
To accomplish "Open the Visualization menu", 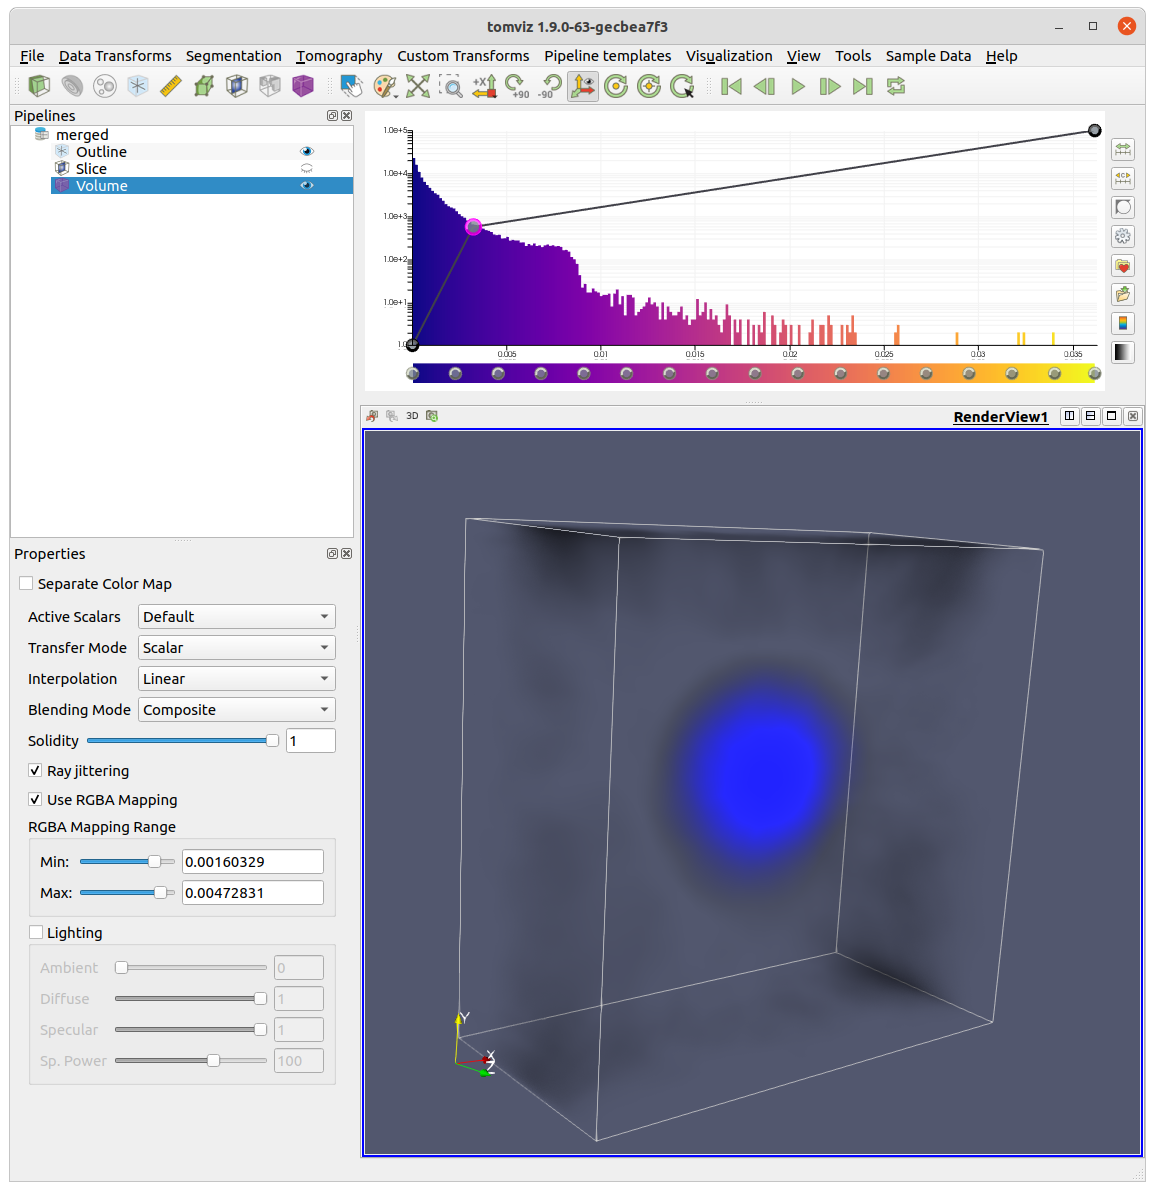I will click(x=729, y=56).
